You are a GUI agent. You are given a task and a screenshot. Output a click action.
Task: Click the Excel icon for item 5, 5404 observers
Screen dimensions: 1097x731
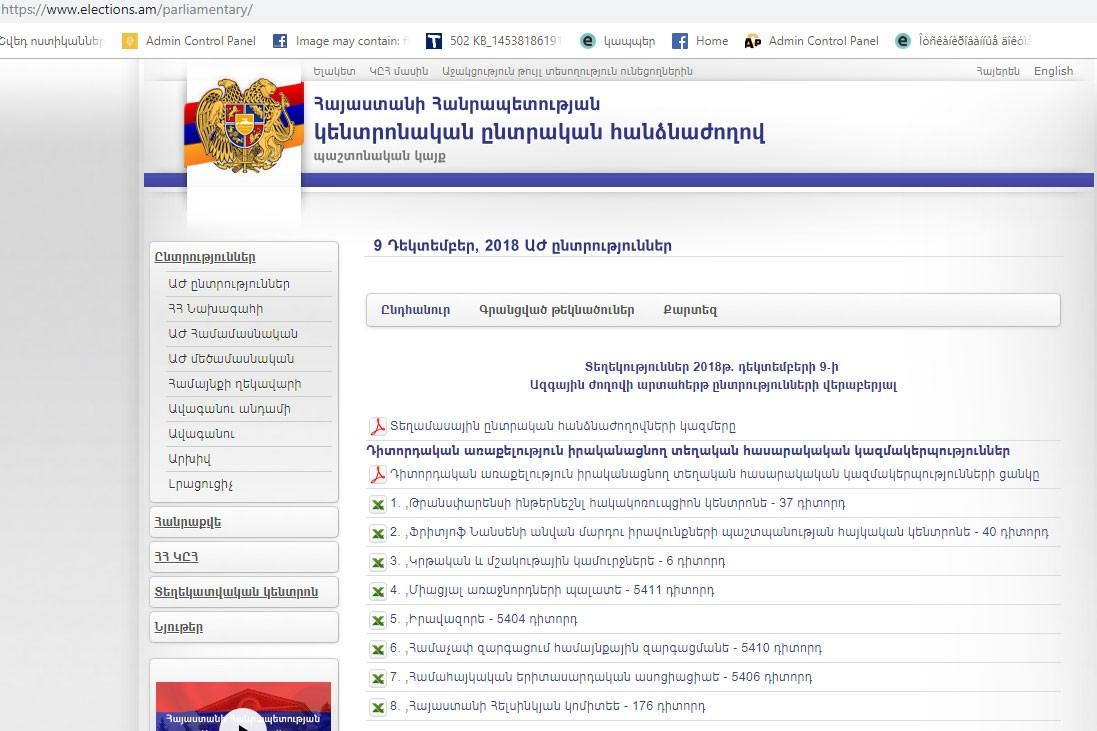click(x=378, y=620)
